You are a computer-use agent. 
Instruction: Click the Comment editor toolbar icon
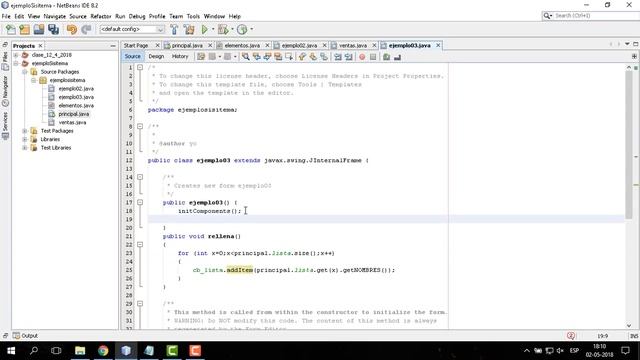[x=387, y=57]
